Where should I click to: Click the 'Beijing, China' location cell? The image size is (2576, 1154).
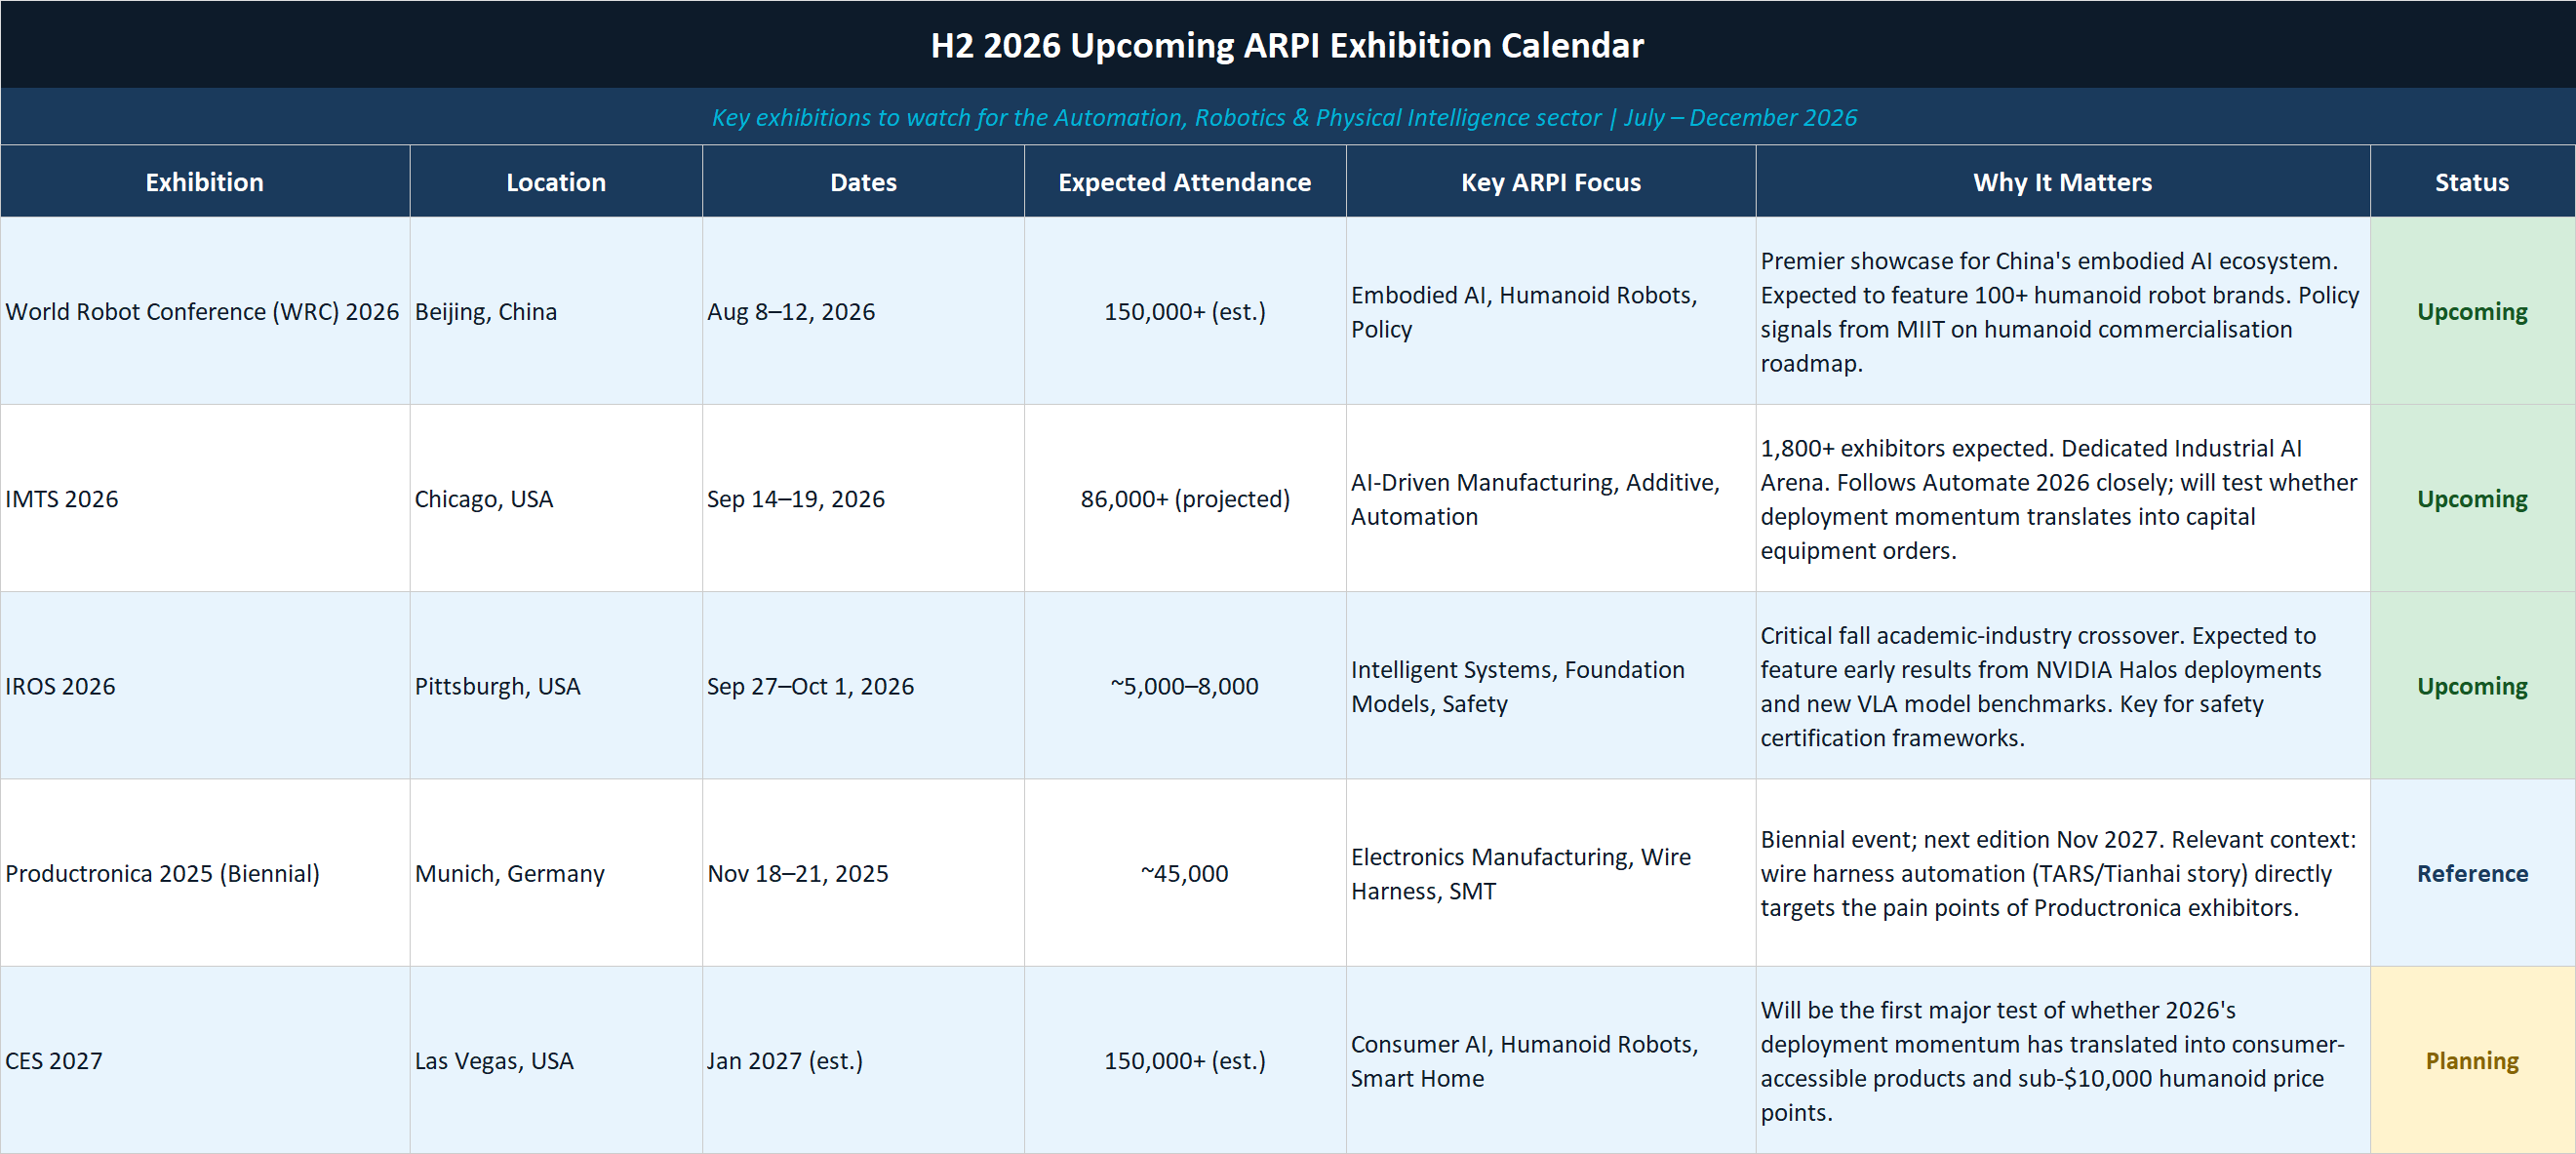(556, 311)
